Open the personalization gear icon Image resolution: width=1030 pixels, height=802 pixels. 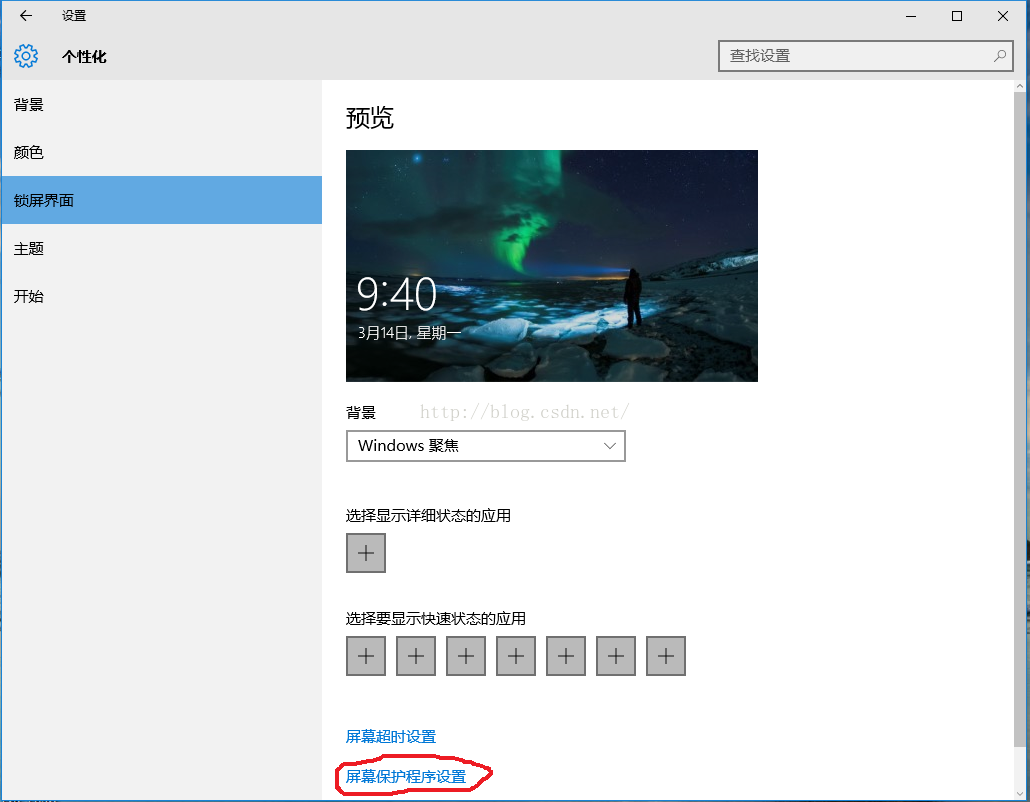(x=26, y=56)
